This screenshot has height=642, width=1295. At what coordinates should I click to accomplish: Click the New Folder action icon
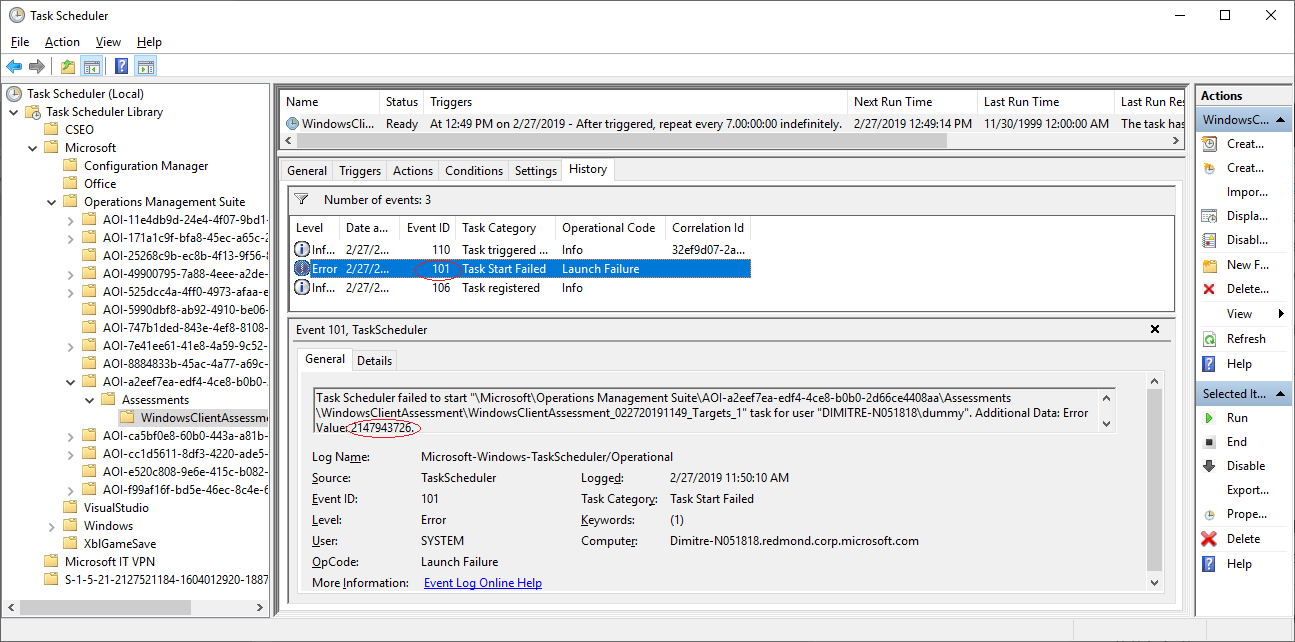1209,265
